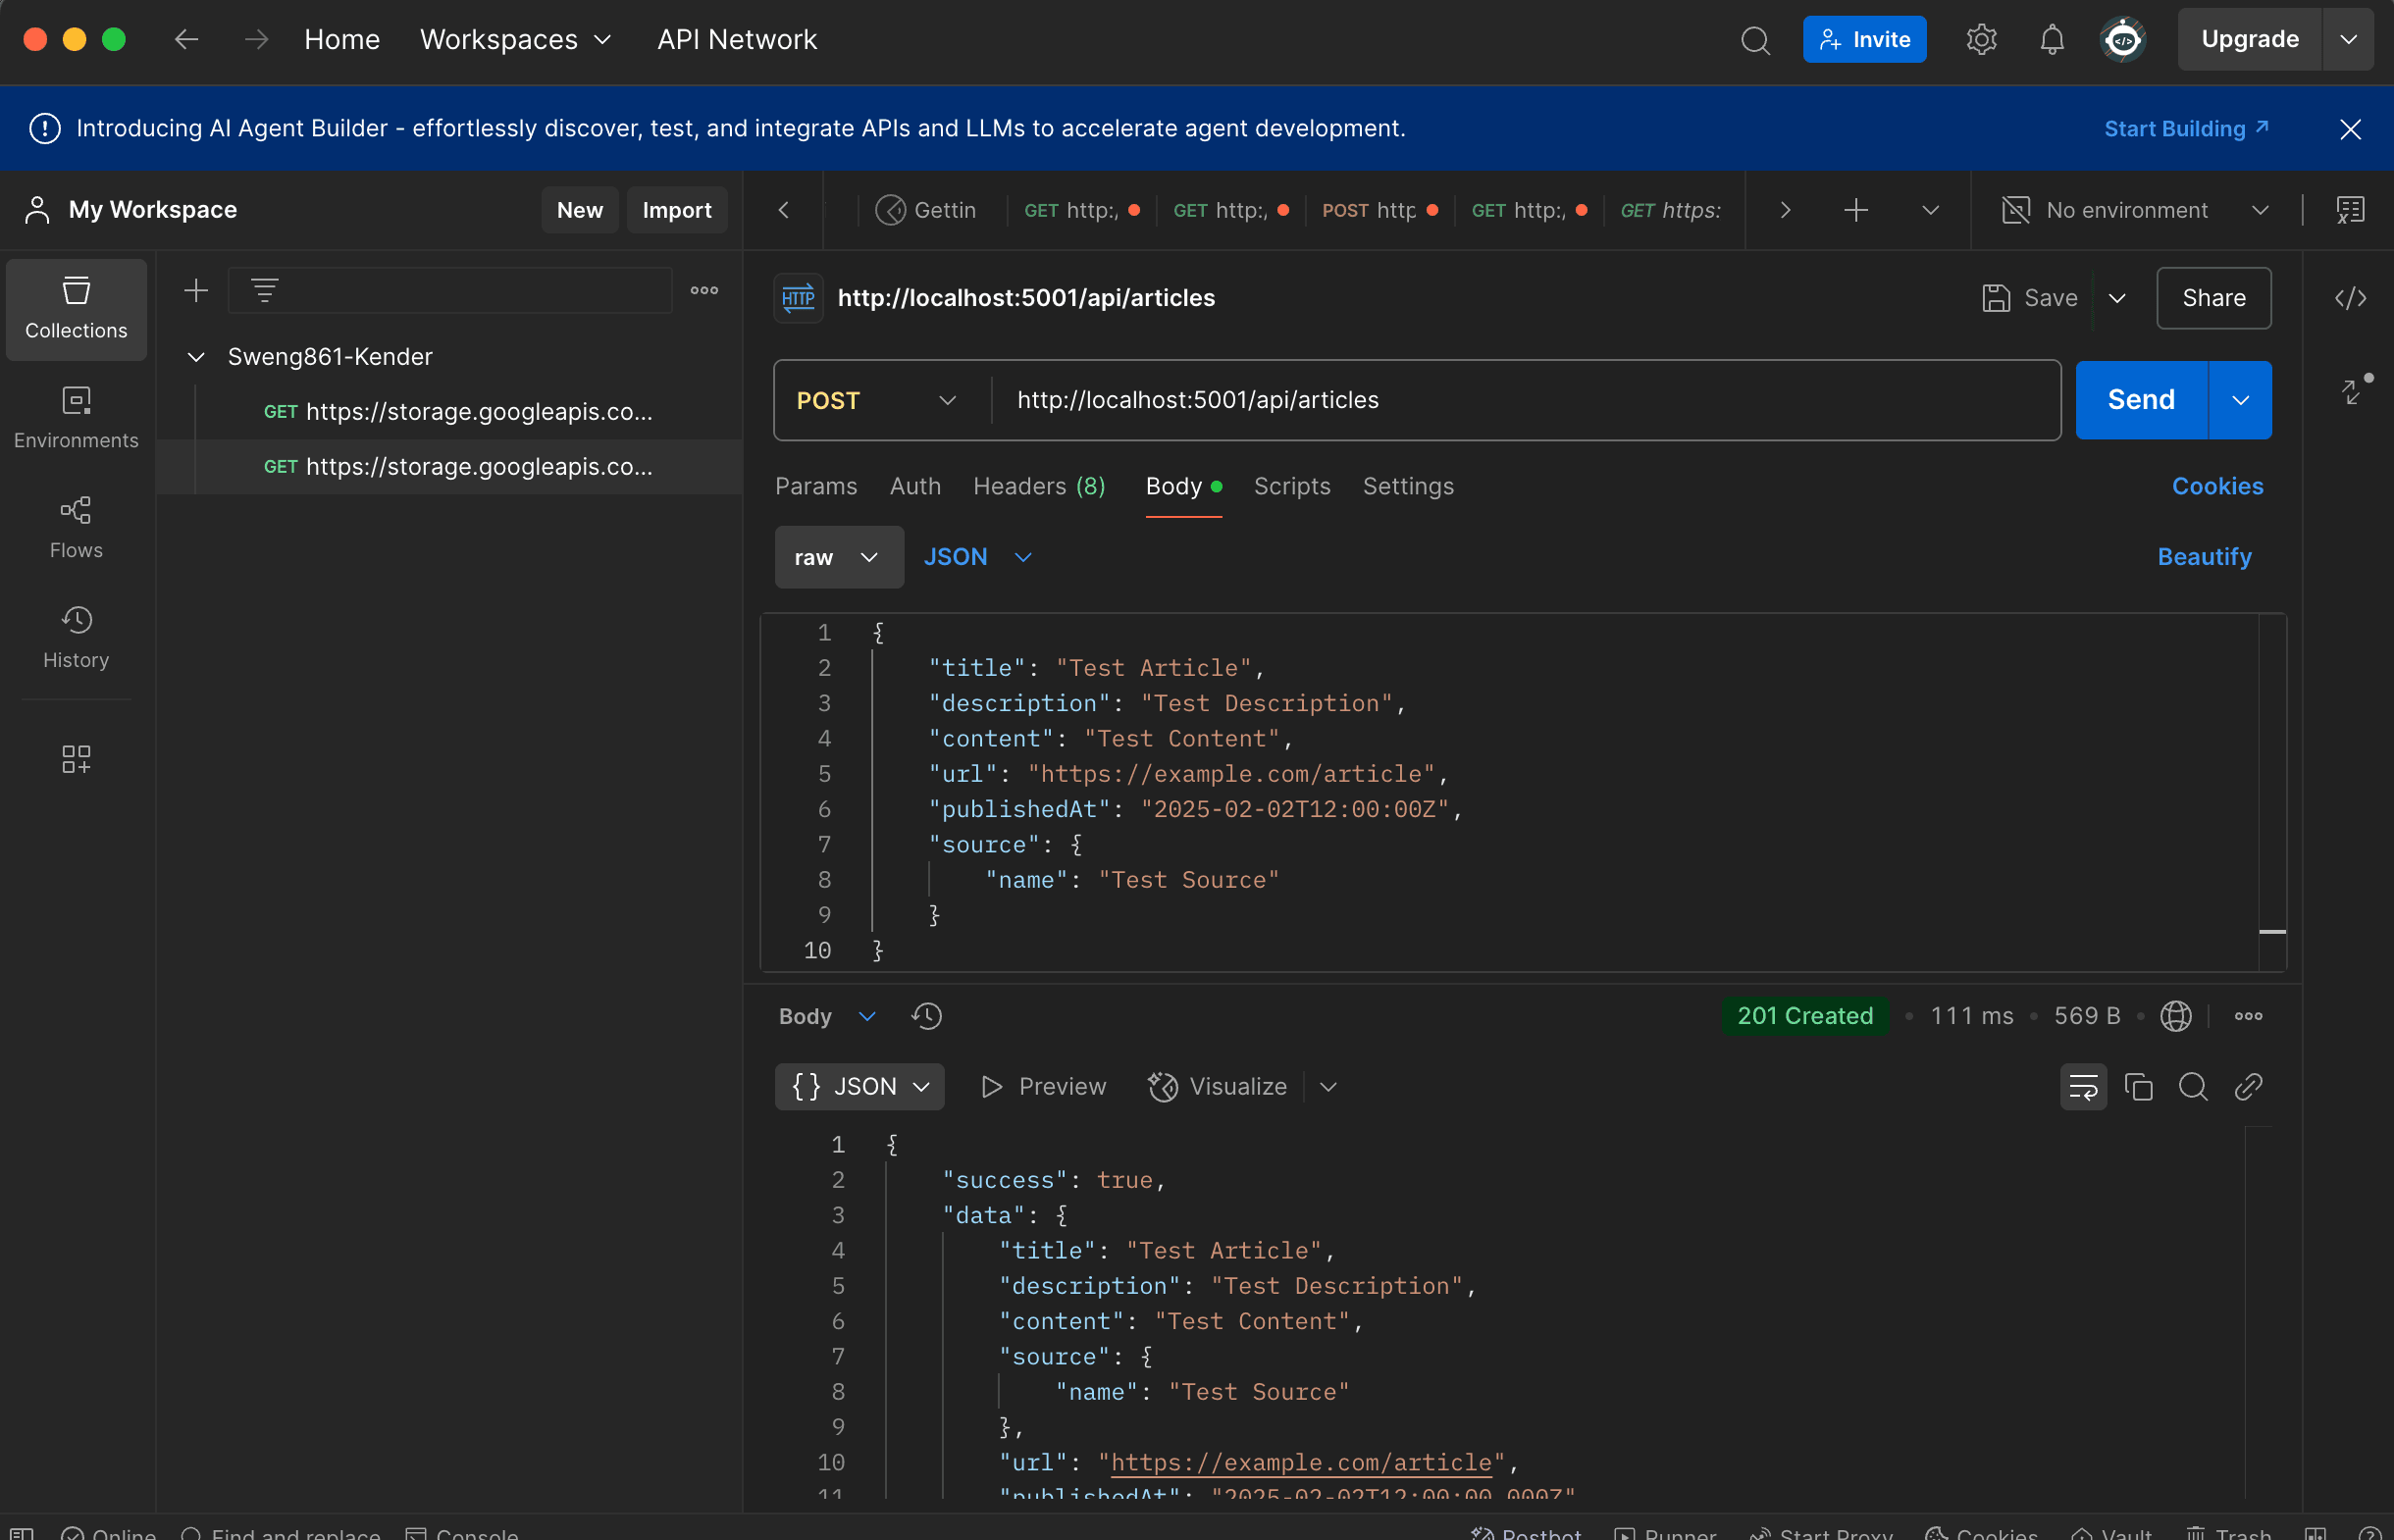Create new collection with plus icon

196,291
